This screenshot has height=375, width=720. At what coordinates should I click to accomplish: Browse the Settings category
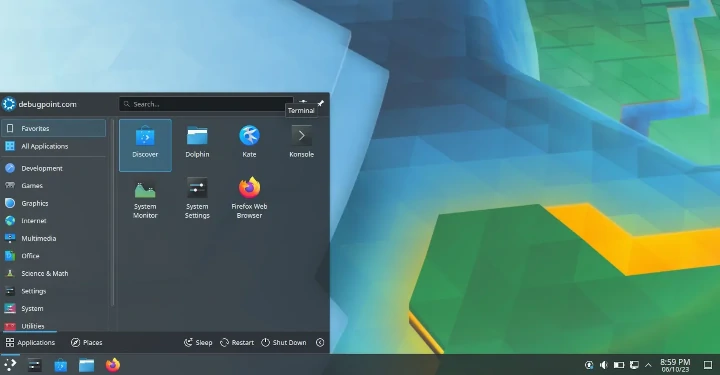coord(53,291)
